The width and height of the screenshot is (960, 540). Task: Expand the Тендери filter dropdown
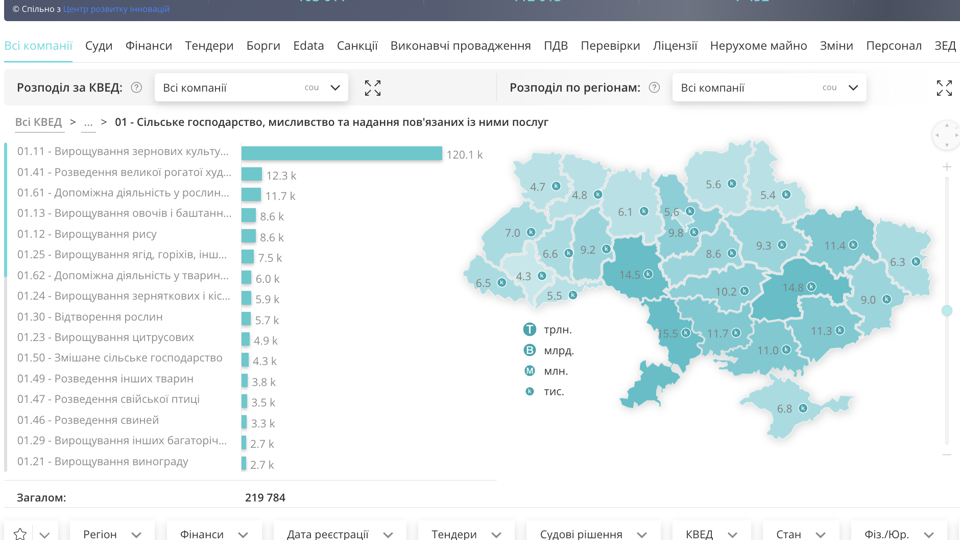(466, 534)
